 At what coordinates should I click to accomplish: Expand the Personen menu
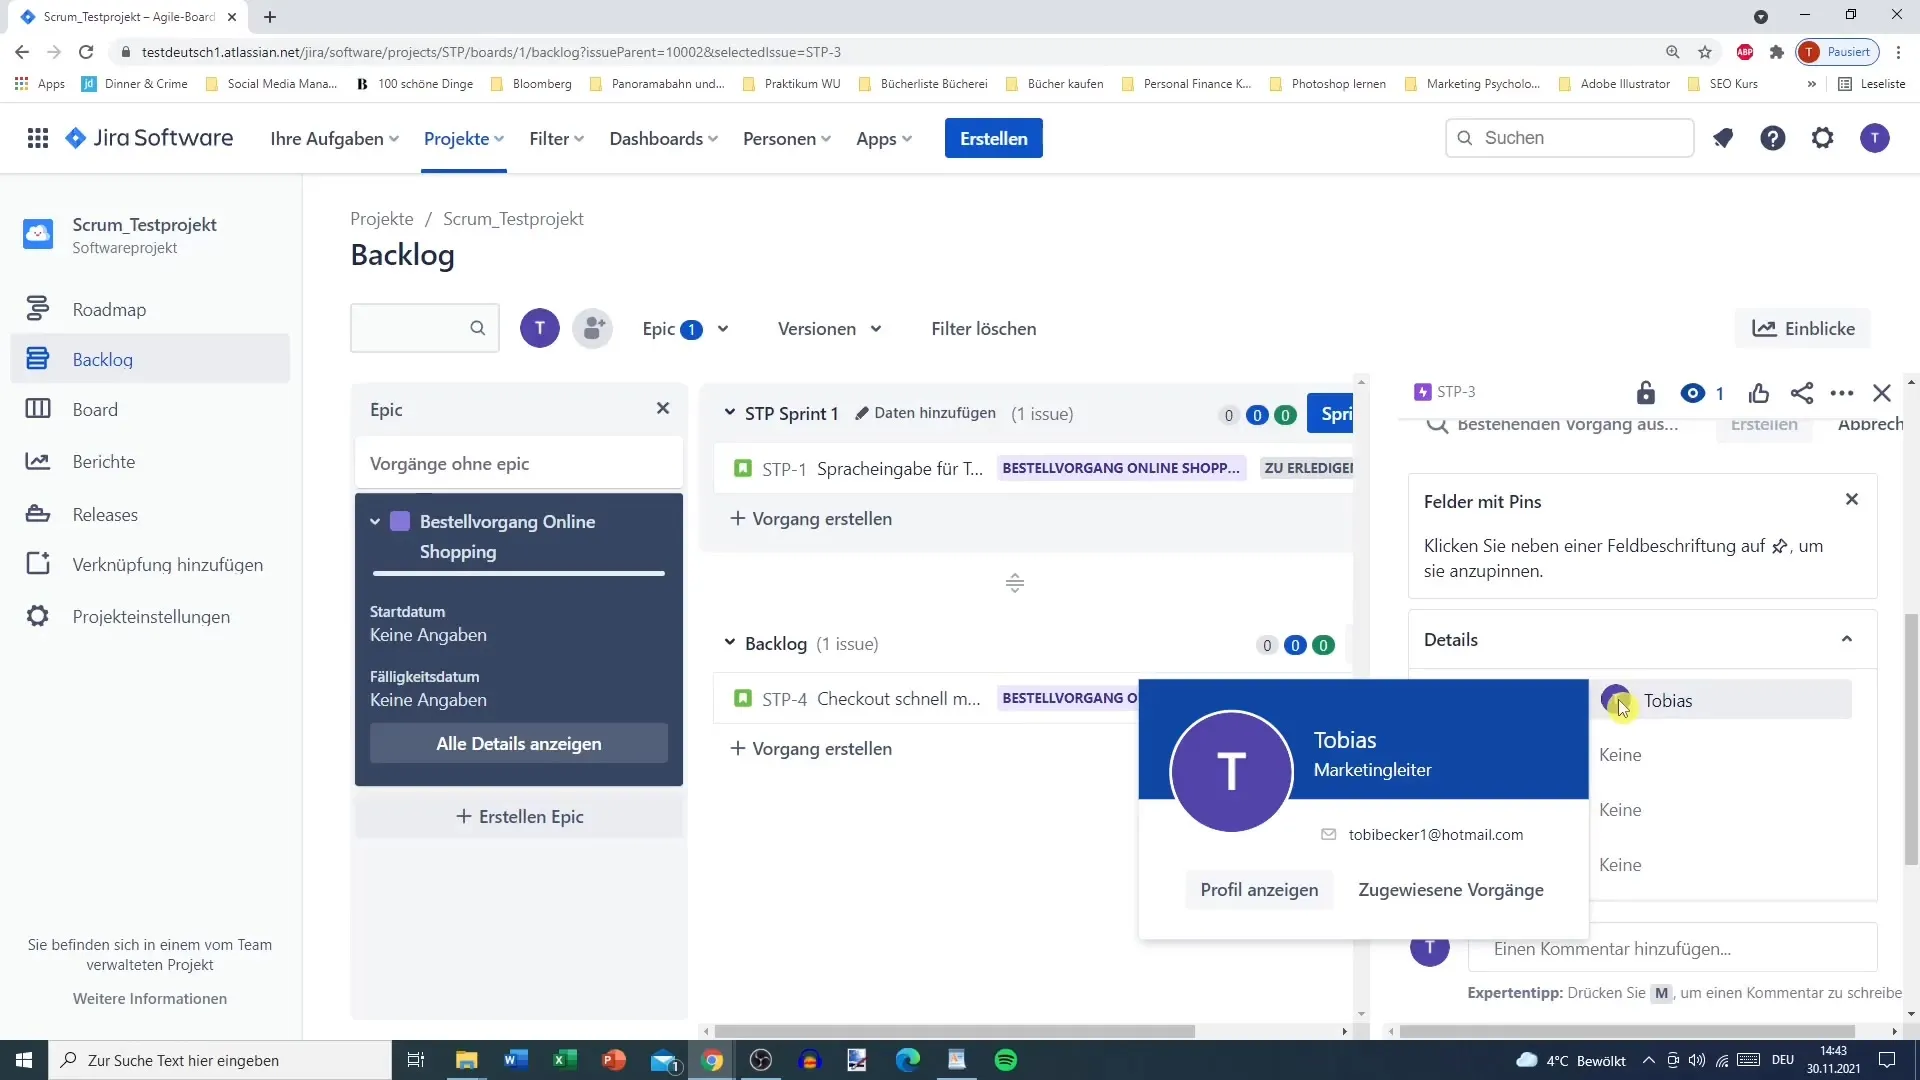tap(787, 138)
